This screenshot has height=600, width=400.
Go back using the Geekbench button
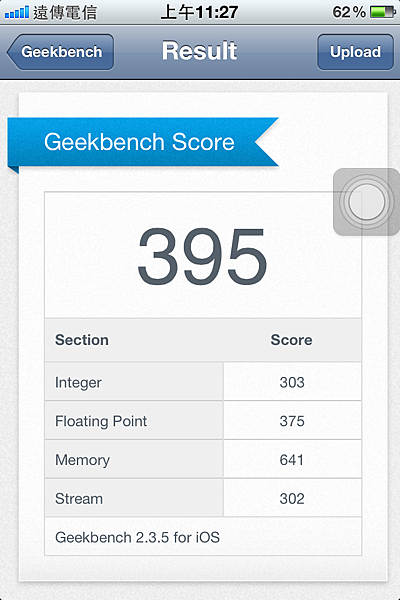(x=60, y=52)
